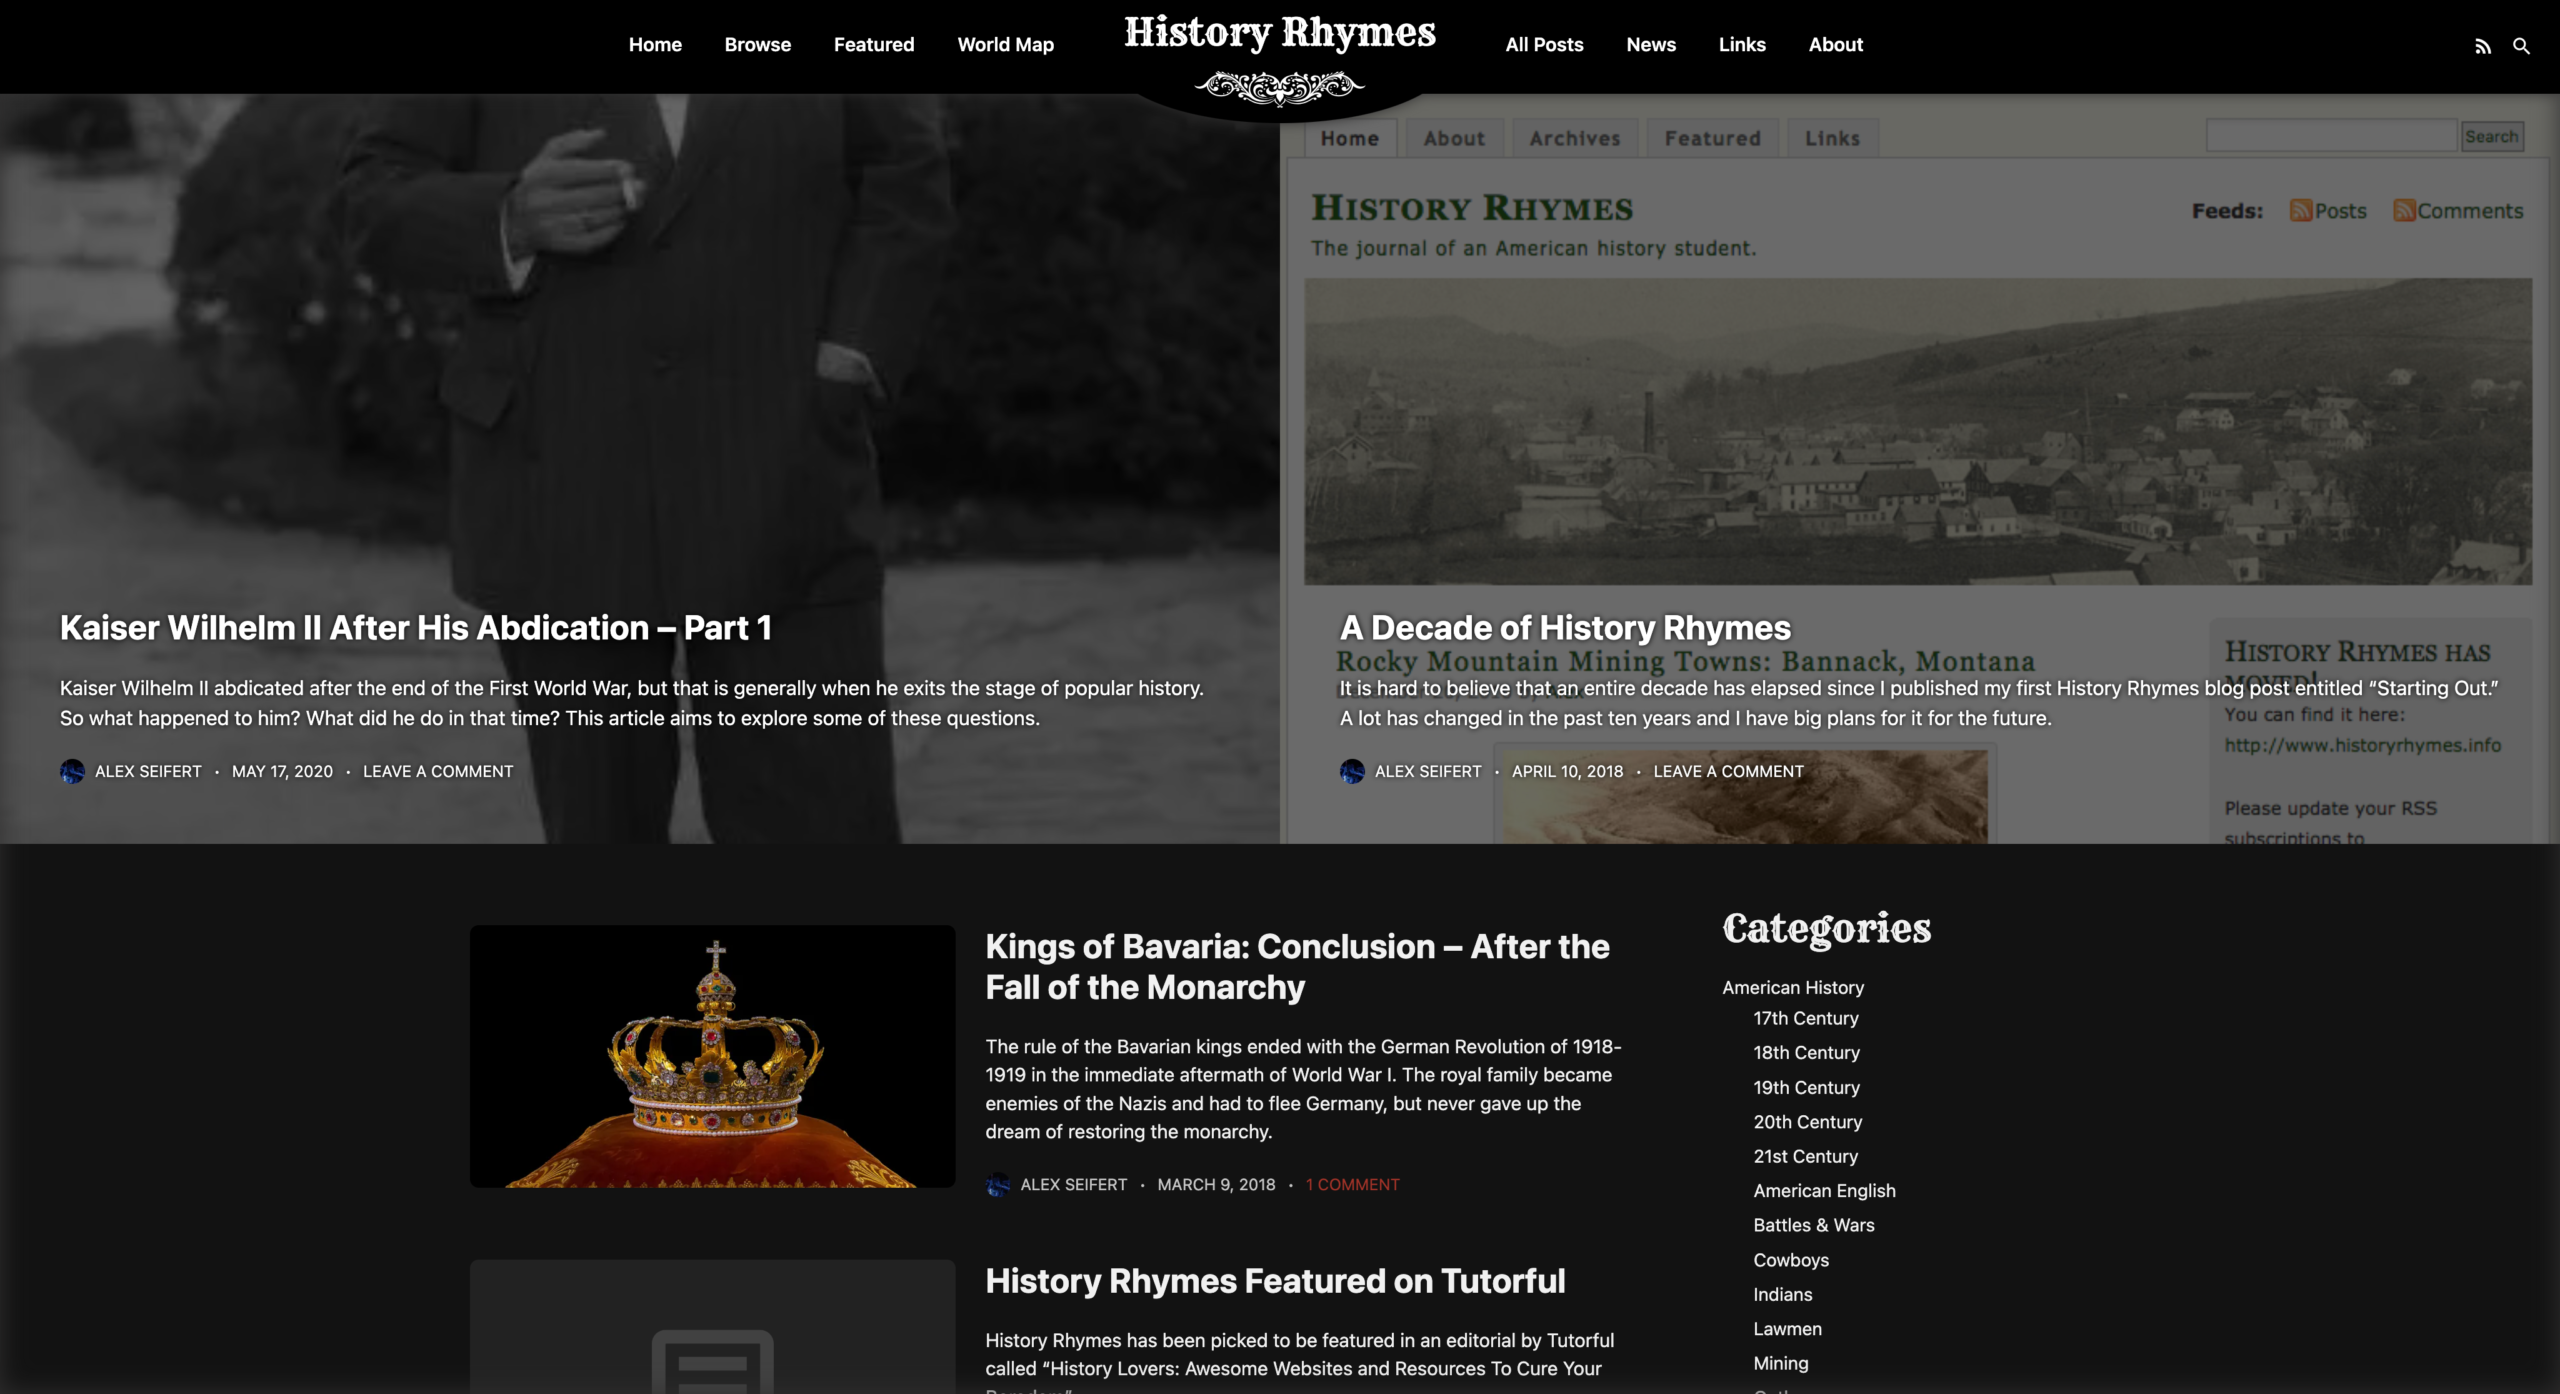
Task: Click the Tutorful post placeholder thumbnail
Action: coord(713,1327)
